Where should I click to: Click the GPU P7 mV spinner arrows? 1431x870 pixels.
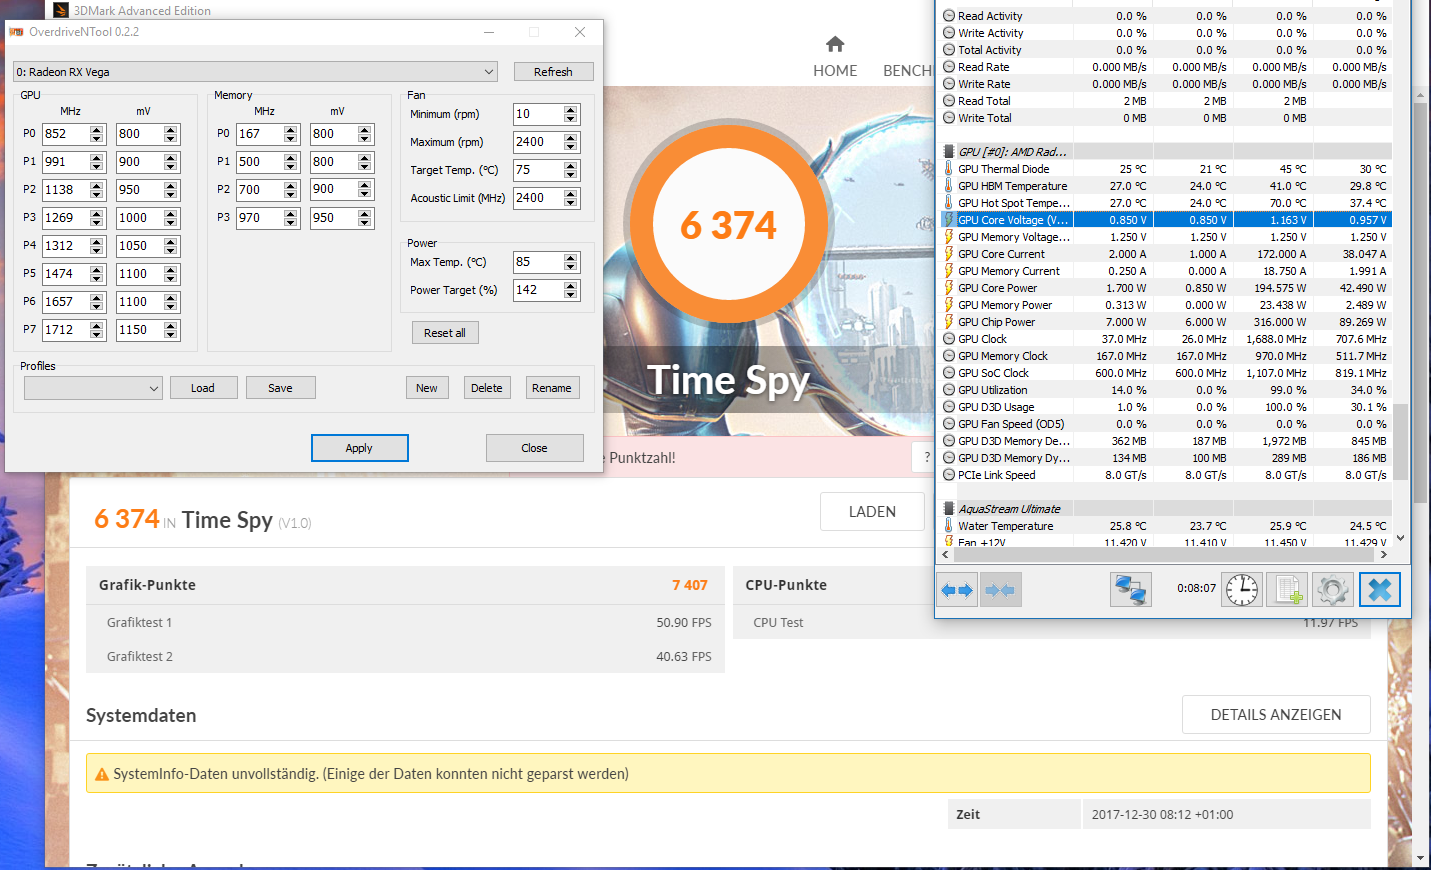pyautogui.click(x=171, y=330)
